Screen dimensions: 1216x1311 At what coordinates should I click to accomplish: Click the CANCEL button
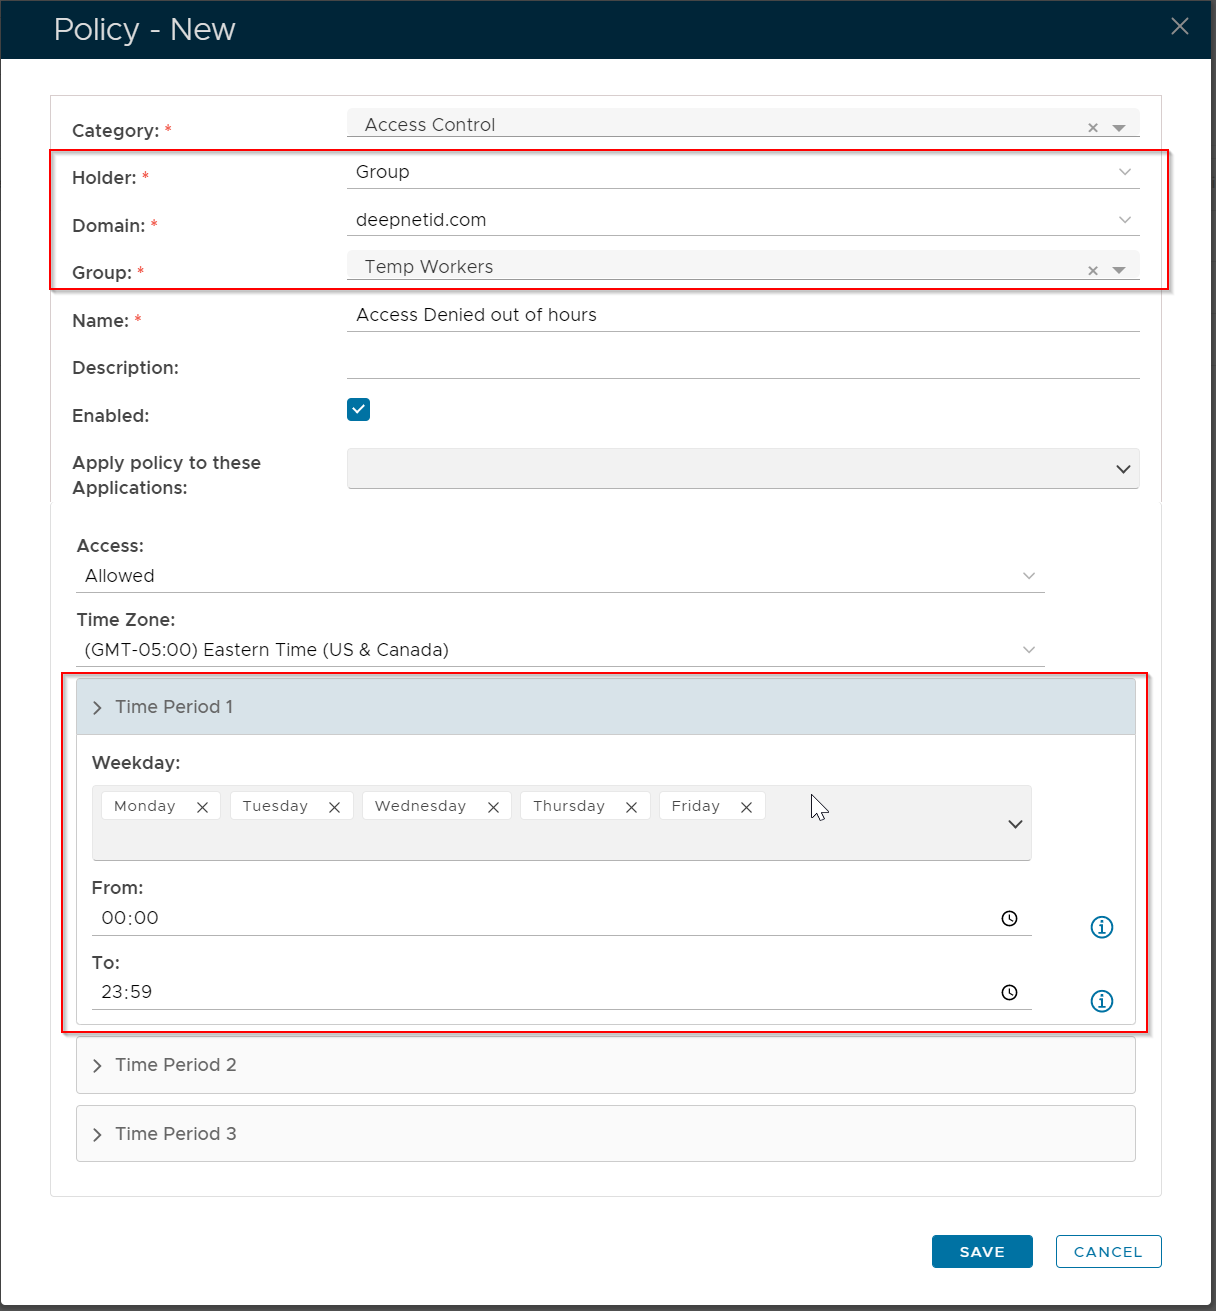click(x=1108, y=1251)
